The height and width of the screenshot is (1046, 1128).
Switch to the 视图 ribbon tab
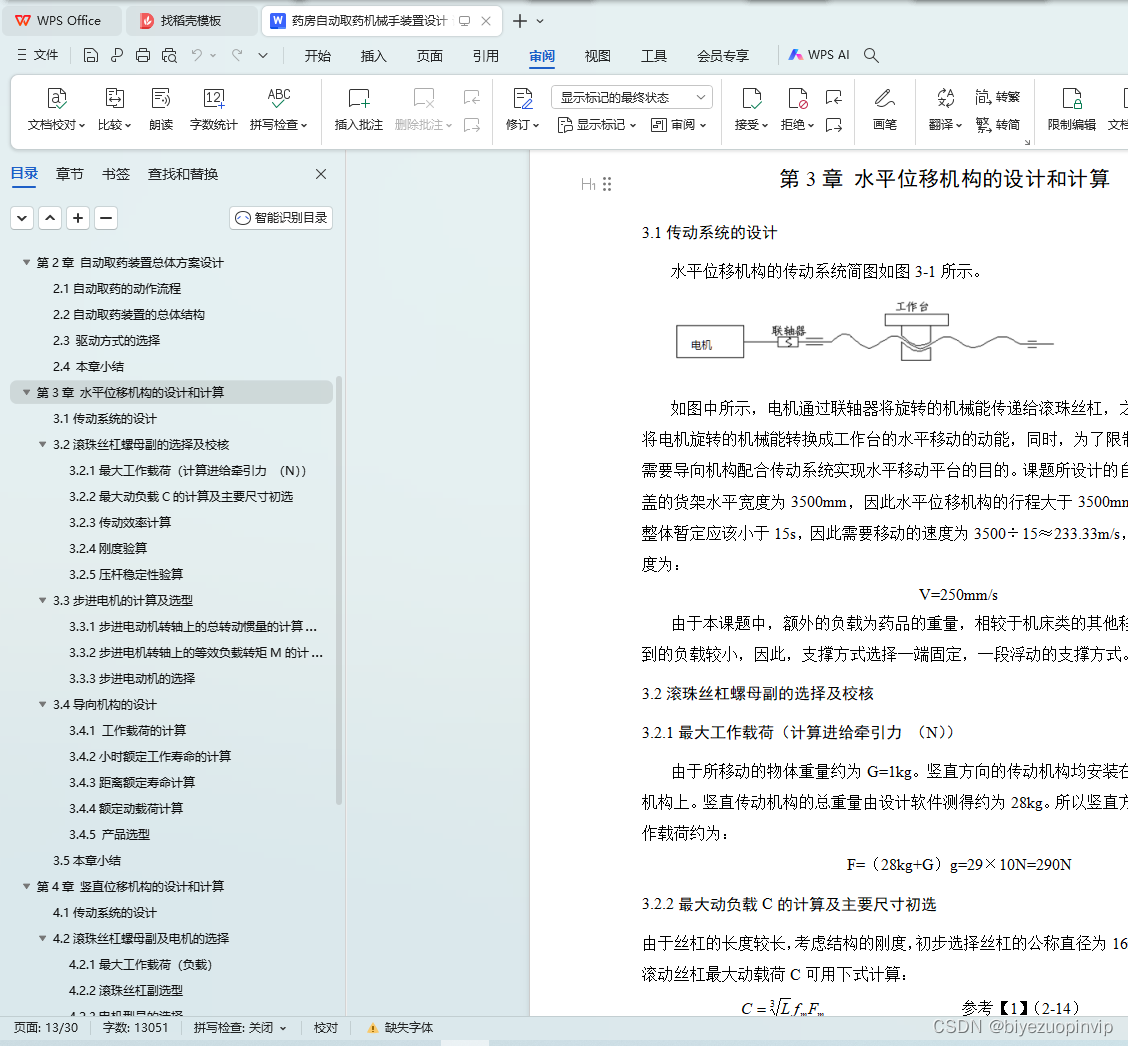[x=597, y=55]
